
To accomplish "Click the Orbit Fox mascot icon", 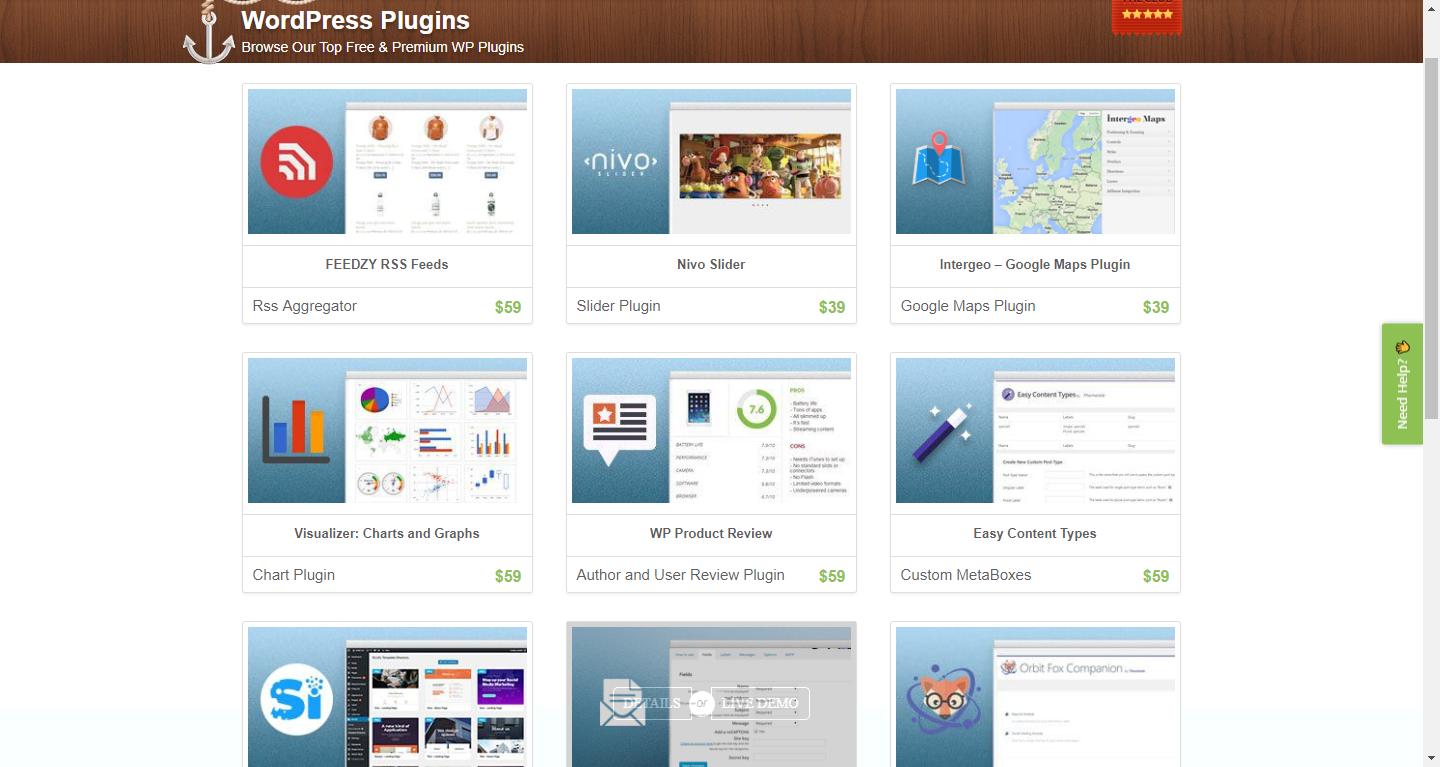I will 944,701.
